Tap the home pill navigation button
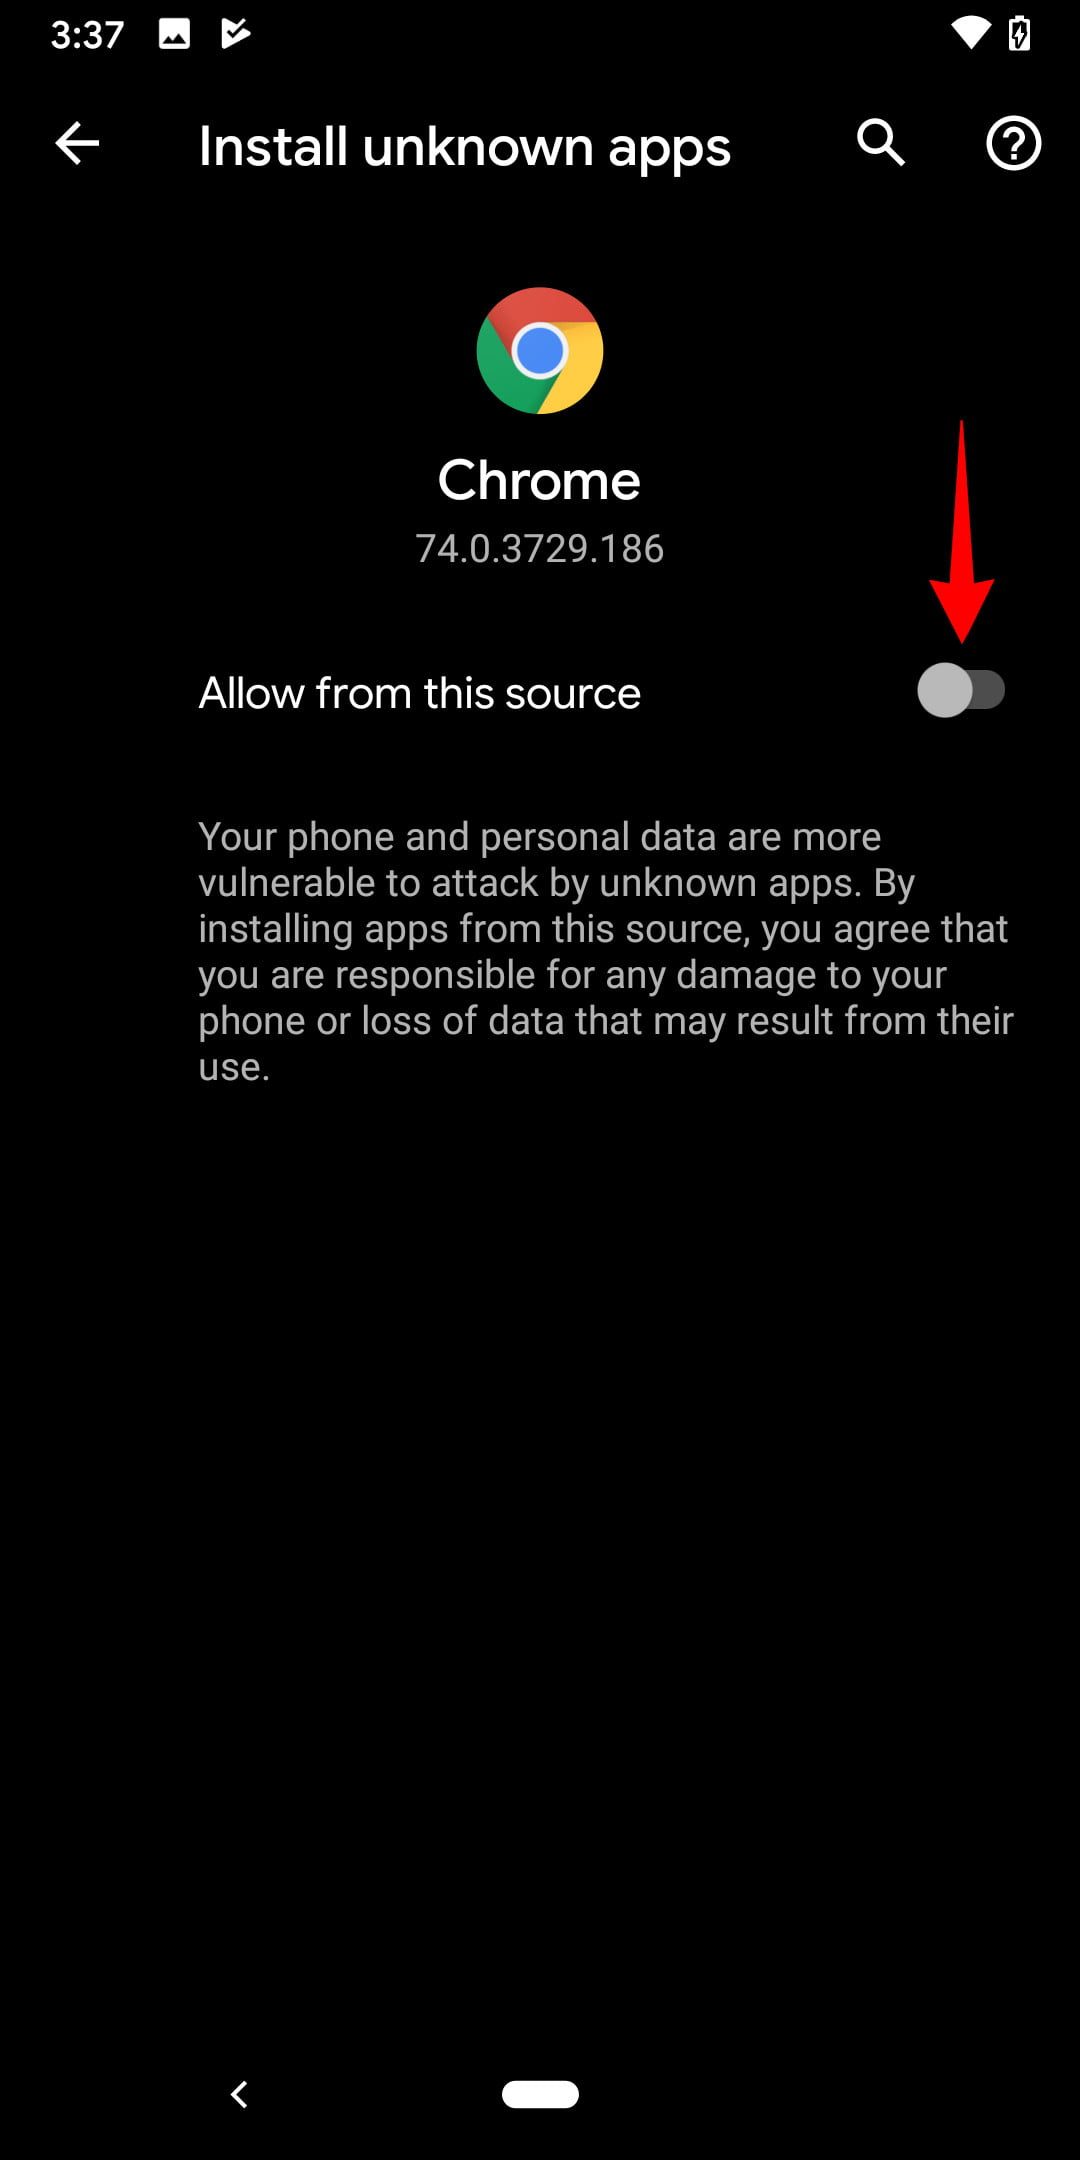Viewport: 1080px width, 2160px height. pyautogui.click(x=540, y=2094)
